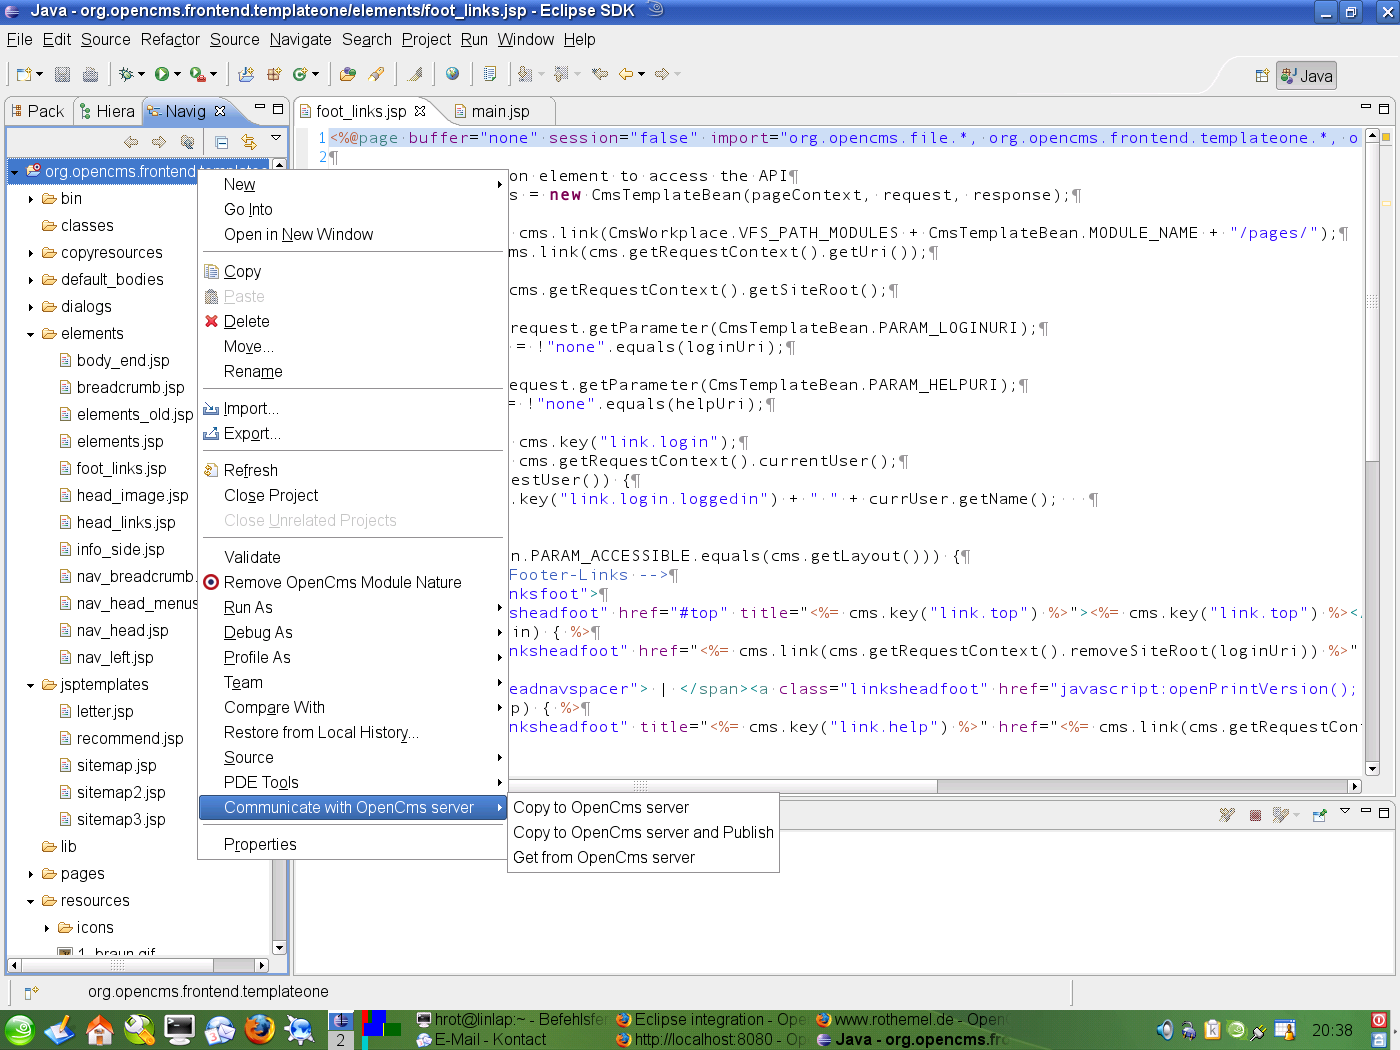Click the New wizard toolbar icon

coord(24,74)
